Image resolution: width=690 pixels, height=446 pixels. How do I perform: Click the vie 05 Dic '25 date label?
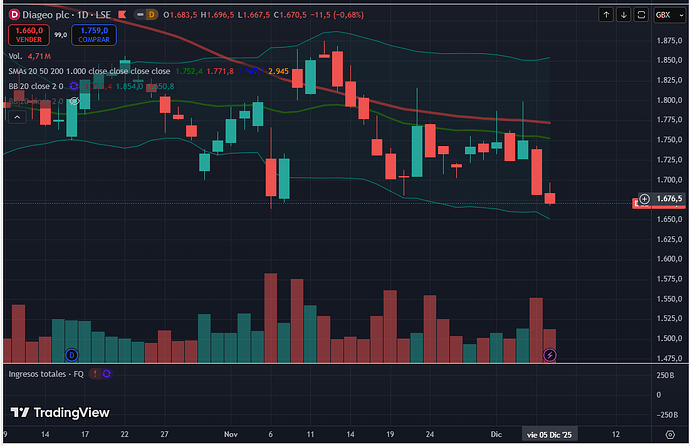[x=552, y=436]
